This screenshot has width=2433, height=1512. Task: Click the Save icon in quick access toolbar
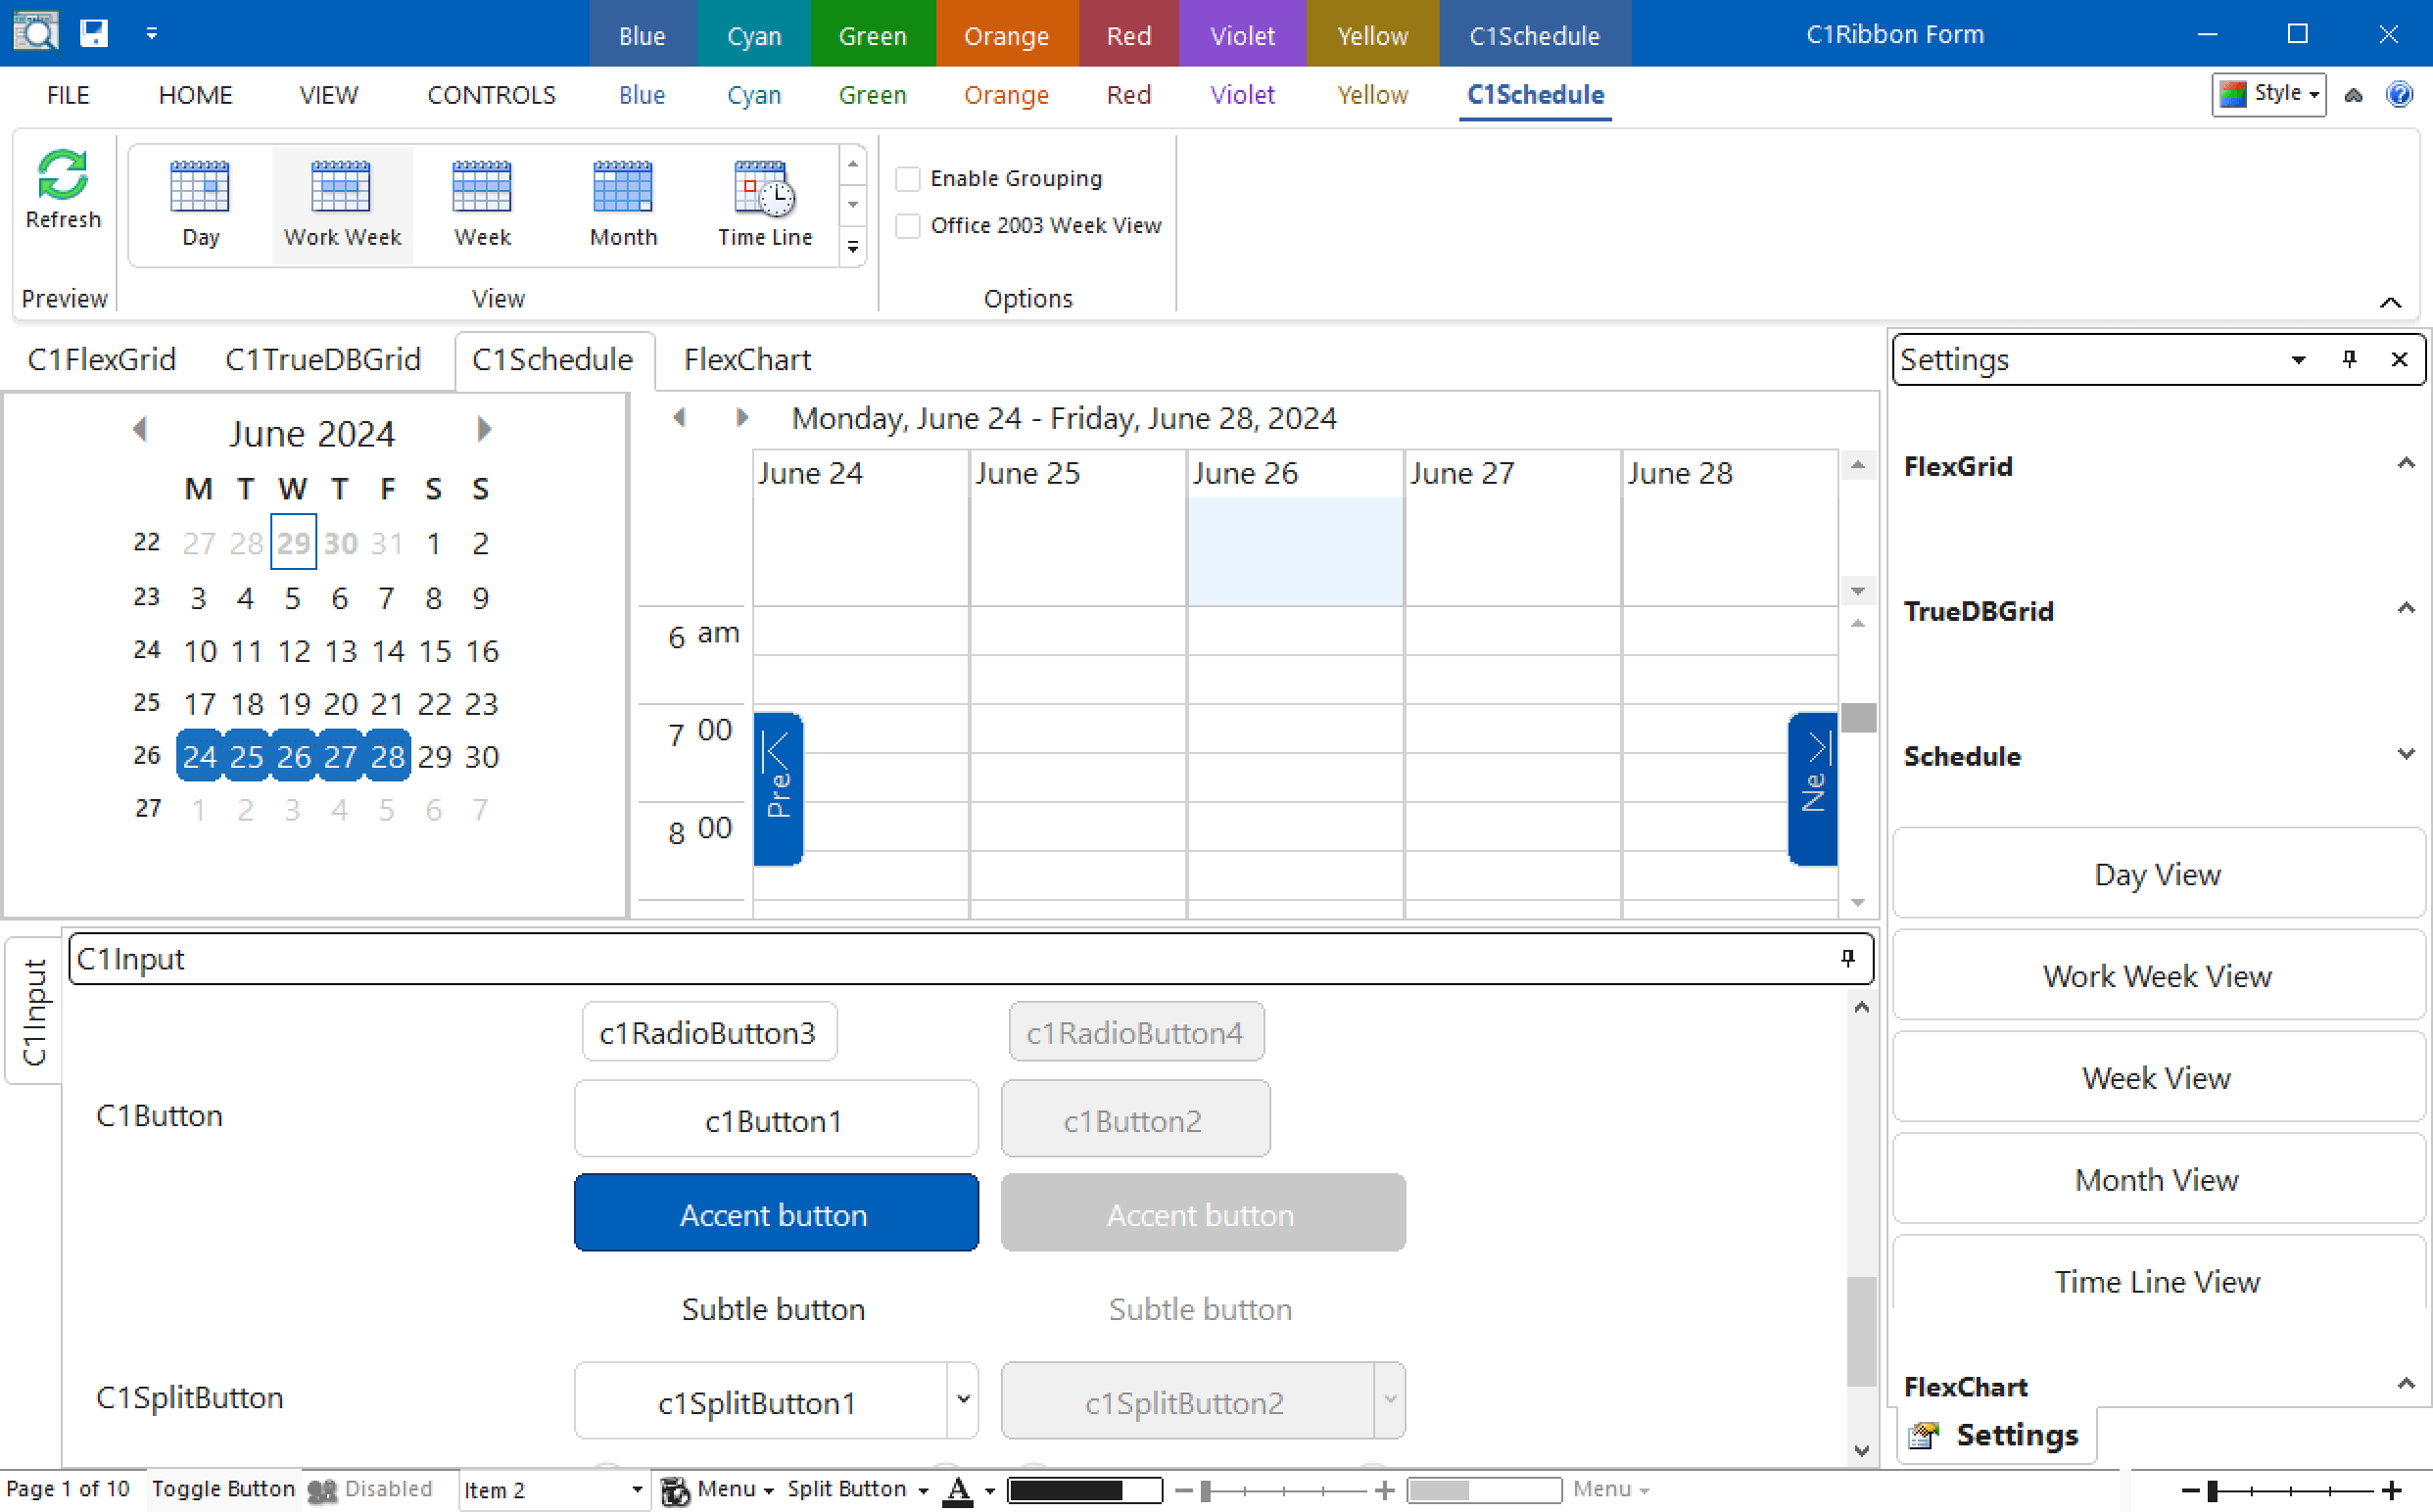pyautogui.click(x=94, y=33)
